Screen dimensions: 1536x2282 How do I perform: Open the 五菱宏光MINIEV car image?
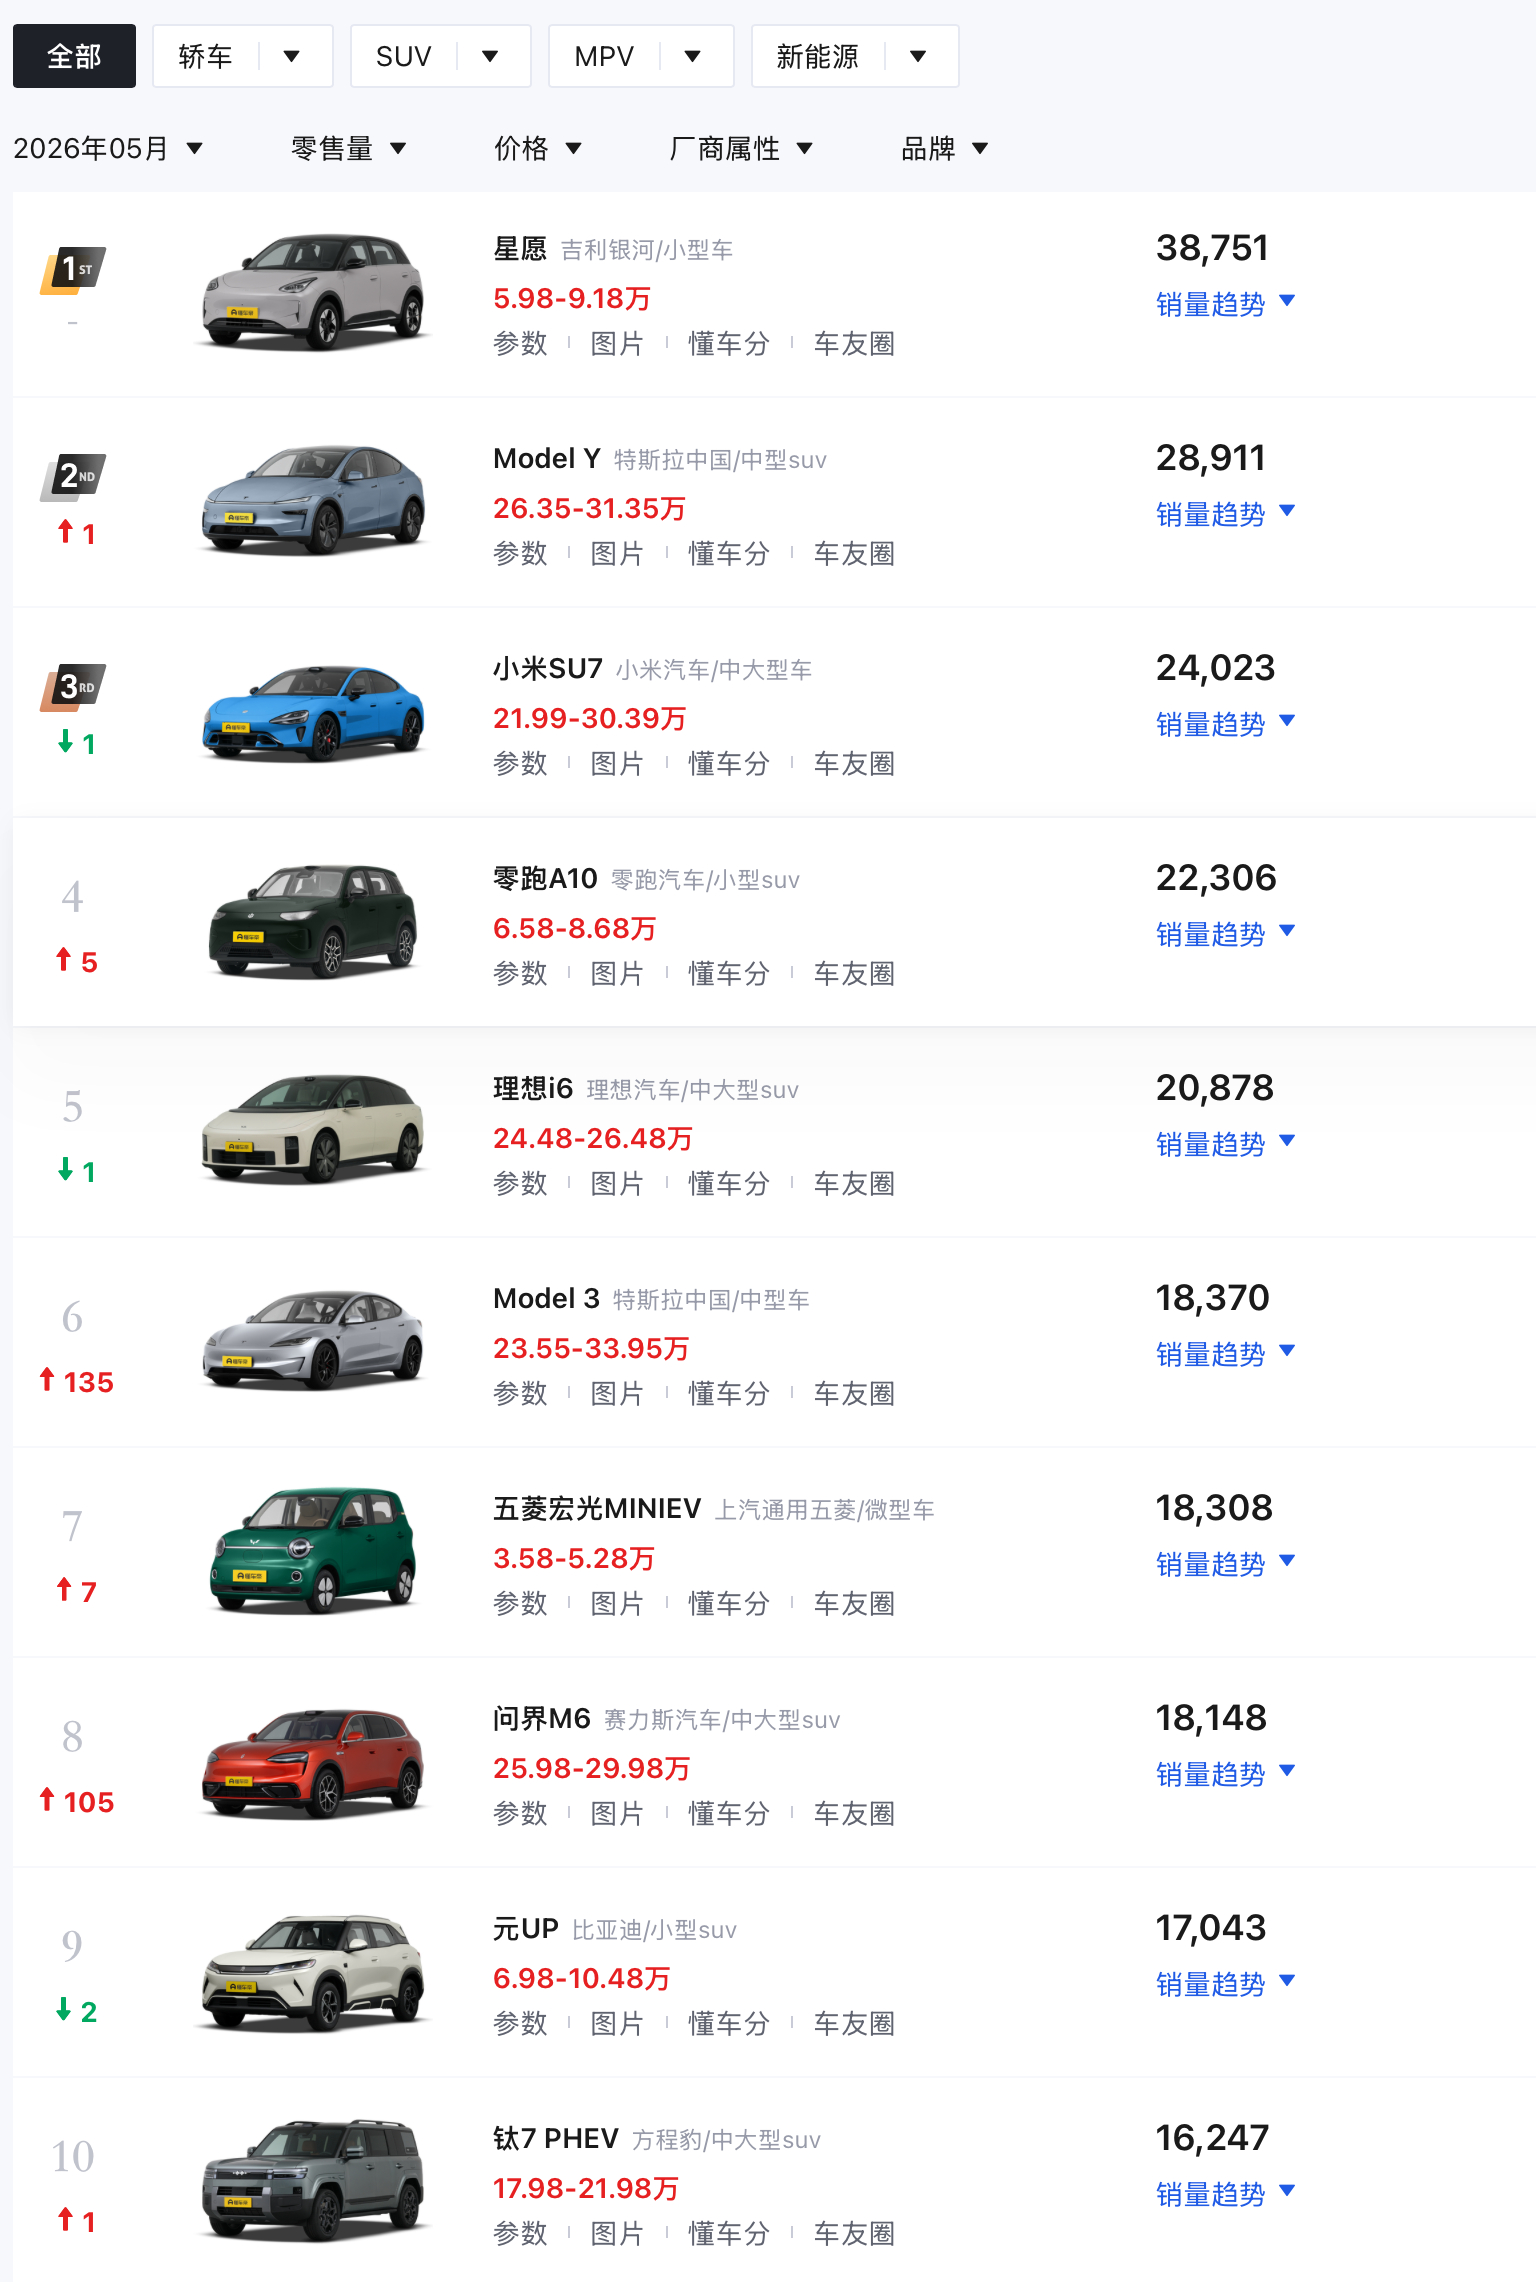click(x=313, y=1551)
